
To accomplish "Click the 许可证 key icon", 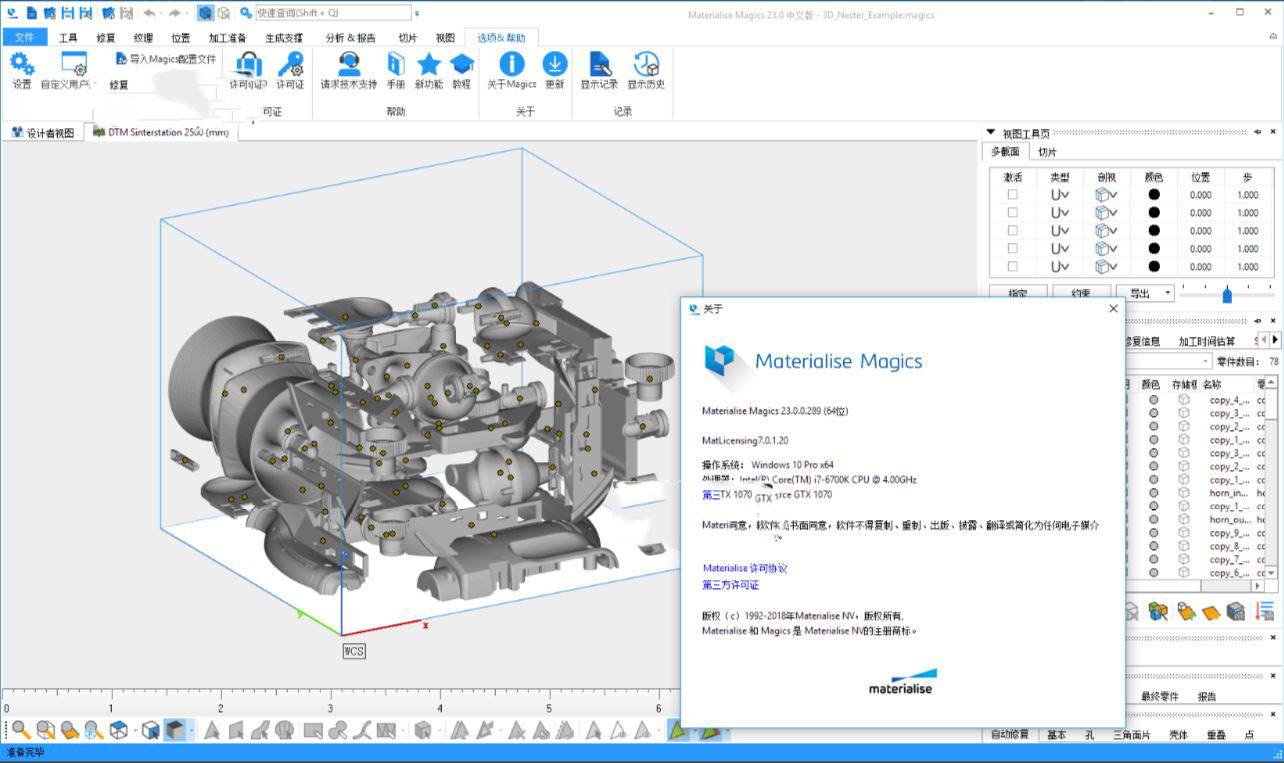I will (290, 65).
